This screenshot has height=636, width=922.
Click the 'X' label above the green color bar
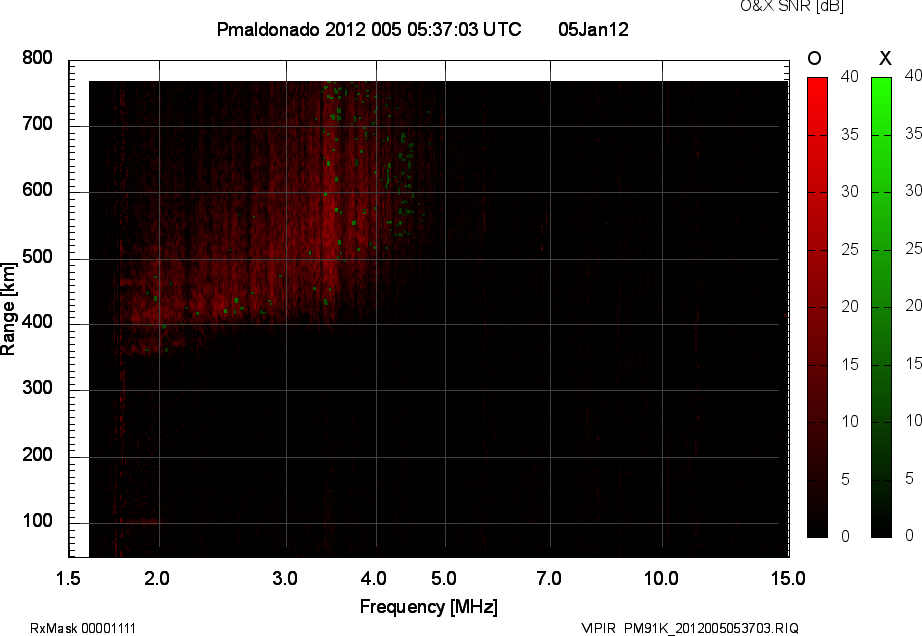885,58
